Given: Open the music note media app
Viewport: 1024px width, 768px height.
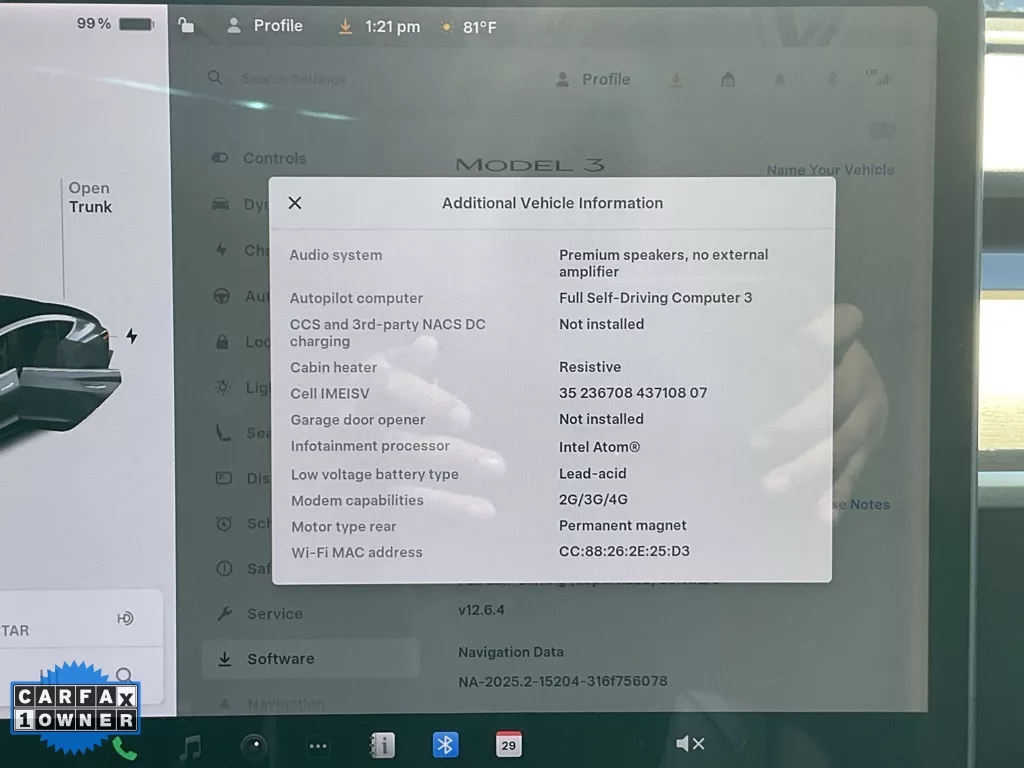Looking at the screenshot, I should tap(189, 746).
